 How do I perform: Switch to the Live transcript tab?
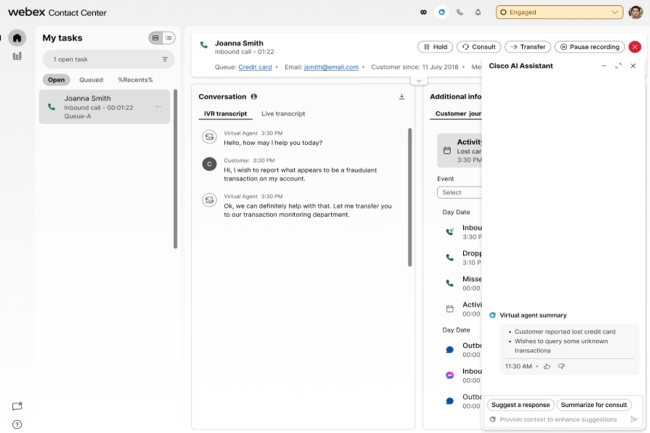(283, 114)
